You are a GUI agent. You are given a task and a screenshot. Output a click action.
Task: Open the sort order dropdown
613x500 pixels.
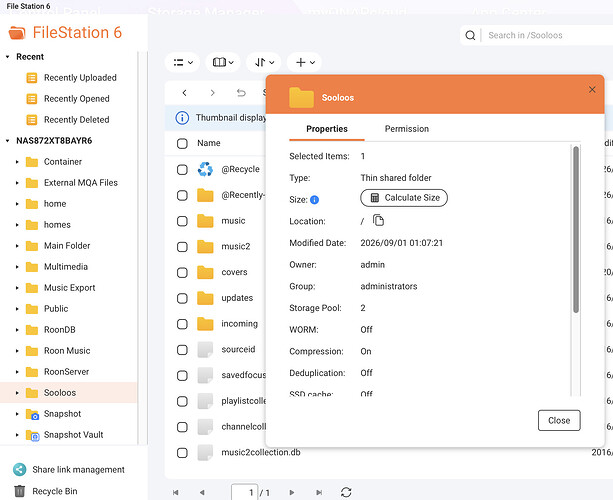click(x=264, y=63)
